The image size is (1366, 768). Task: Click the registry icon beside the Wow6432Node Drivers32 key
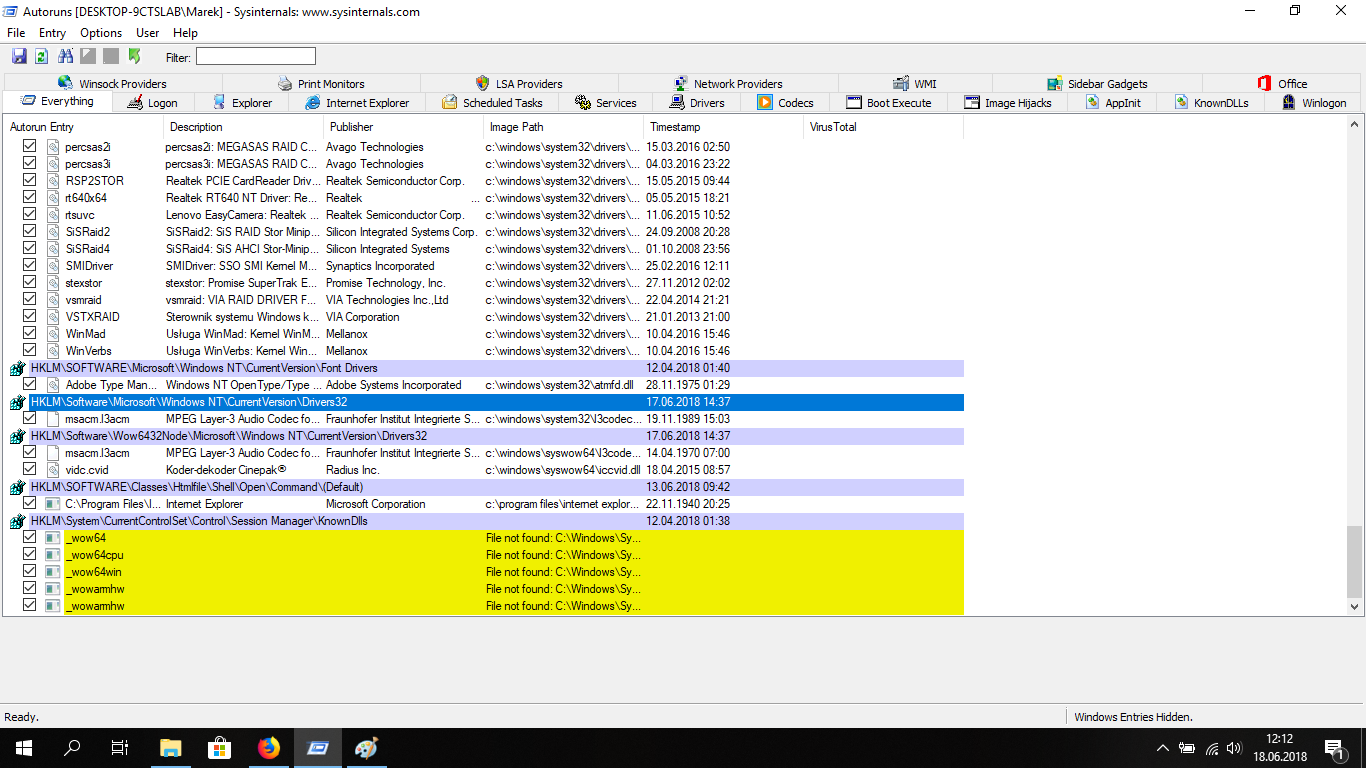click(x=17, y=437)
